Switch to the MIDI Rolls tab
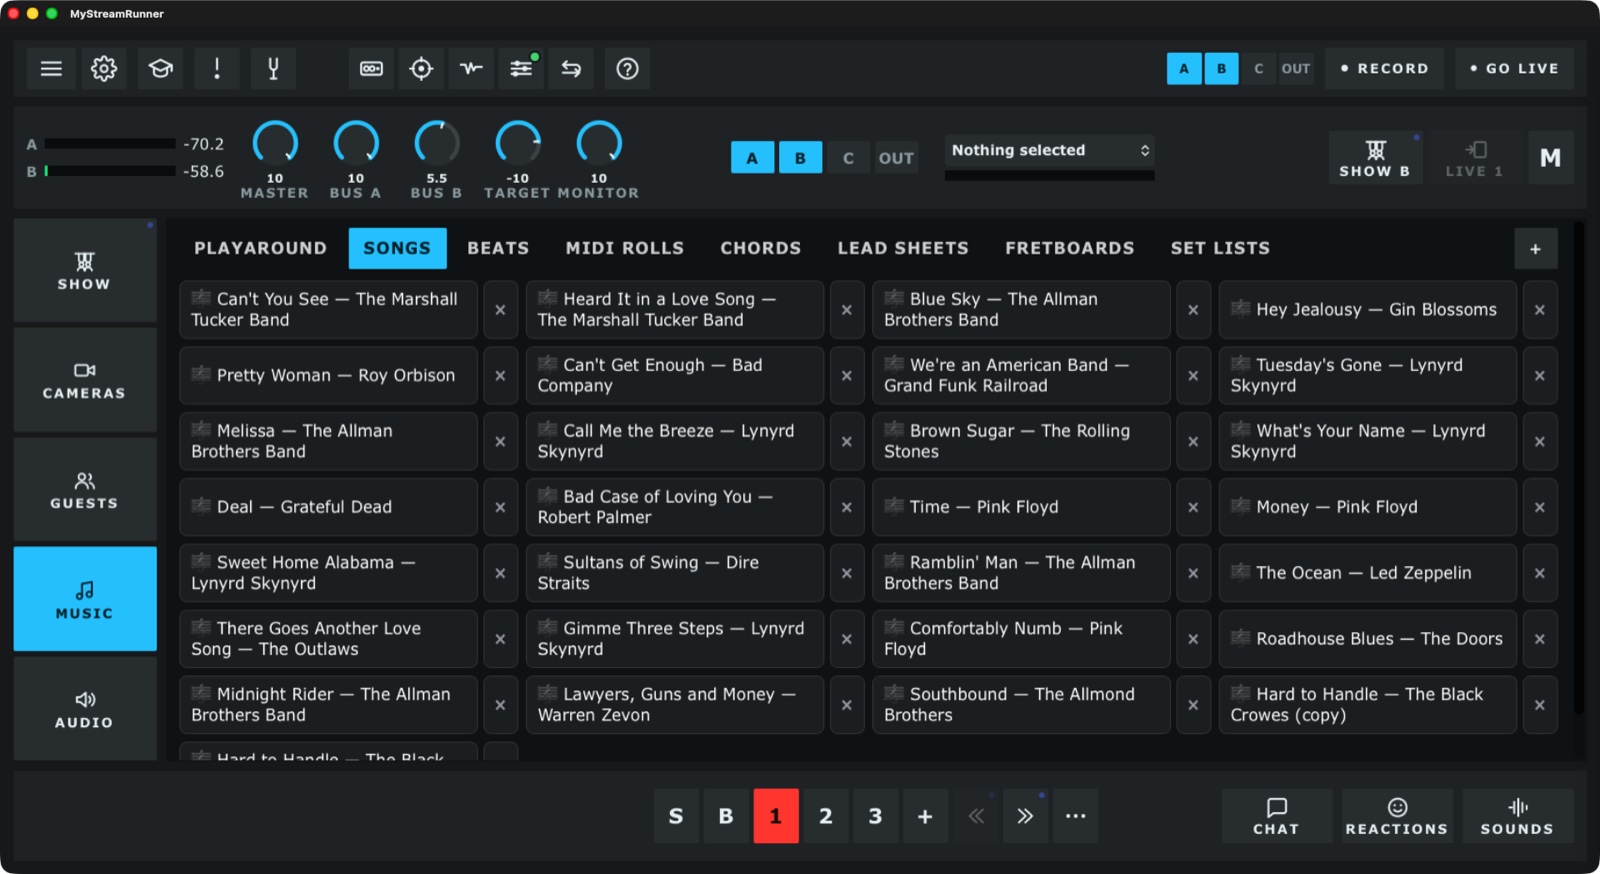Image resolution: width=1600 pixels, height=874 pixels. pyautogui.click(x=625, y=248)
